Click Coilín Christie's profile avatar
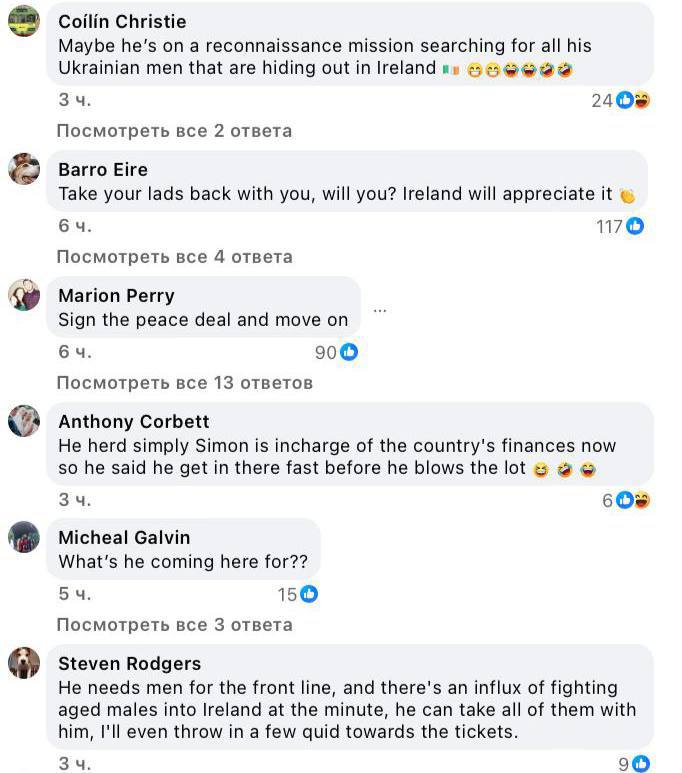 [x=24, y=21]
